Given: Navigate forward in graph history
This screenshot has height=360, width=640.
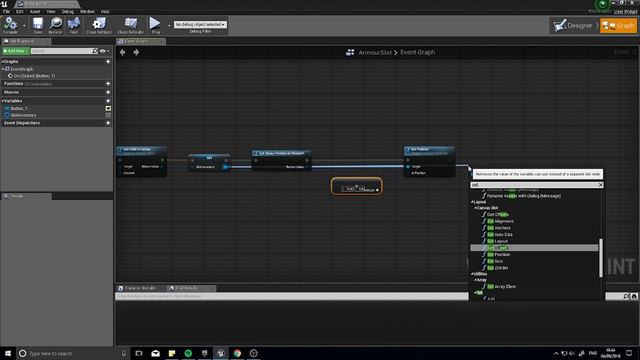Looking at the screenshot, I should 136,52.
